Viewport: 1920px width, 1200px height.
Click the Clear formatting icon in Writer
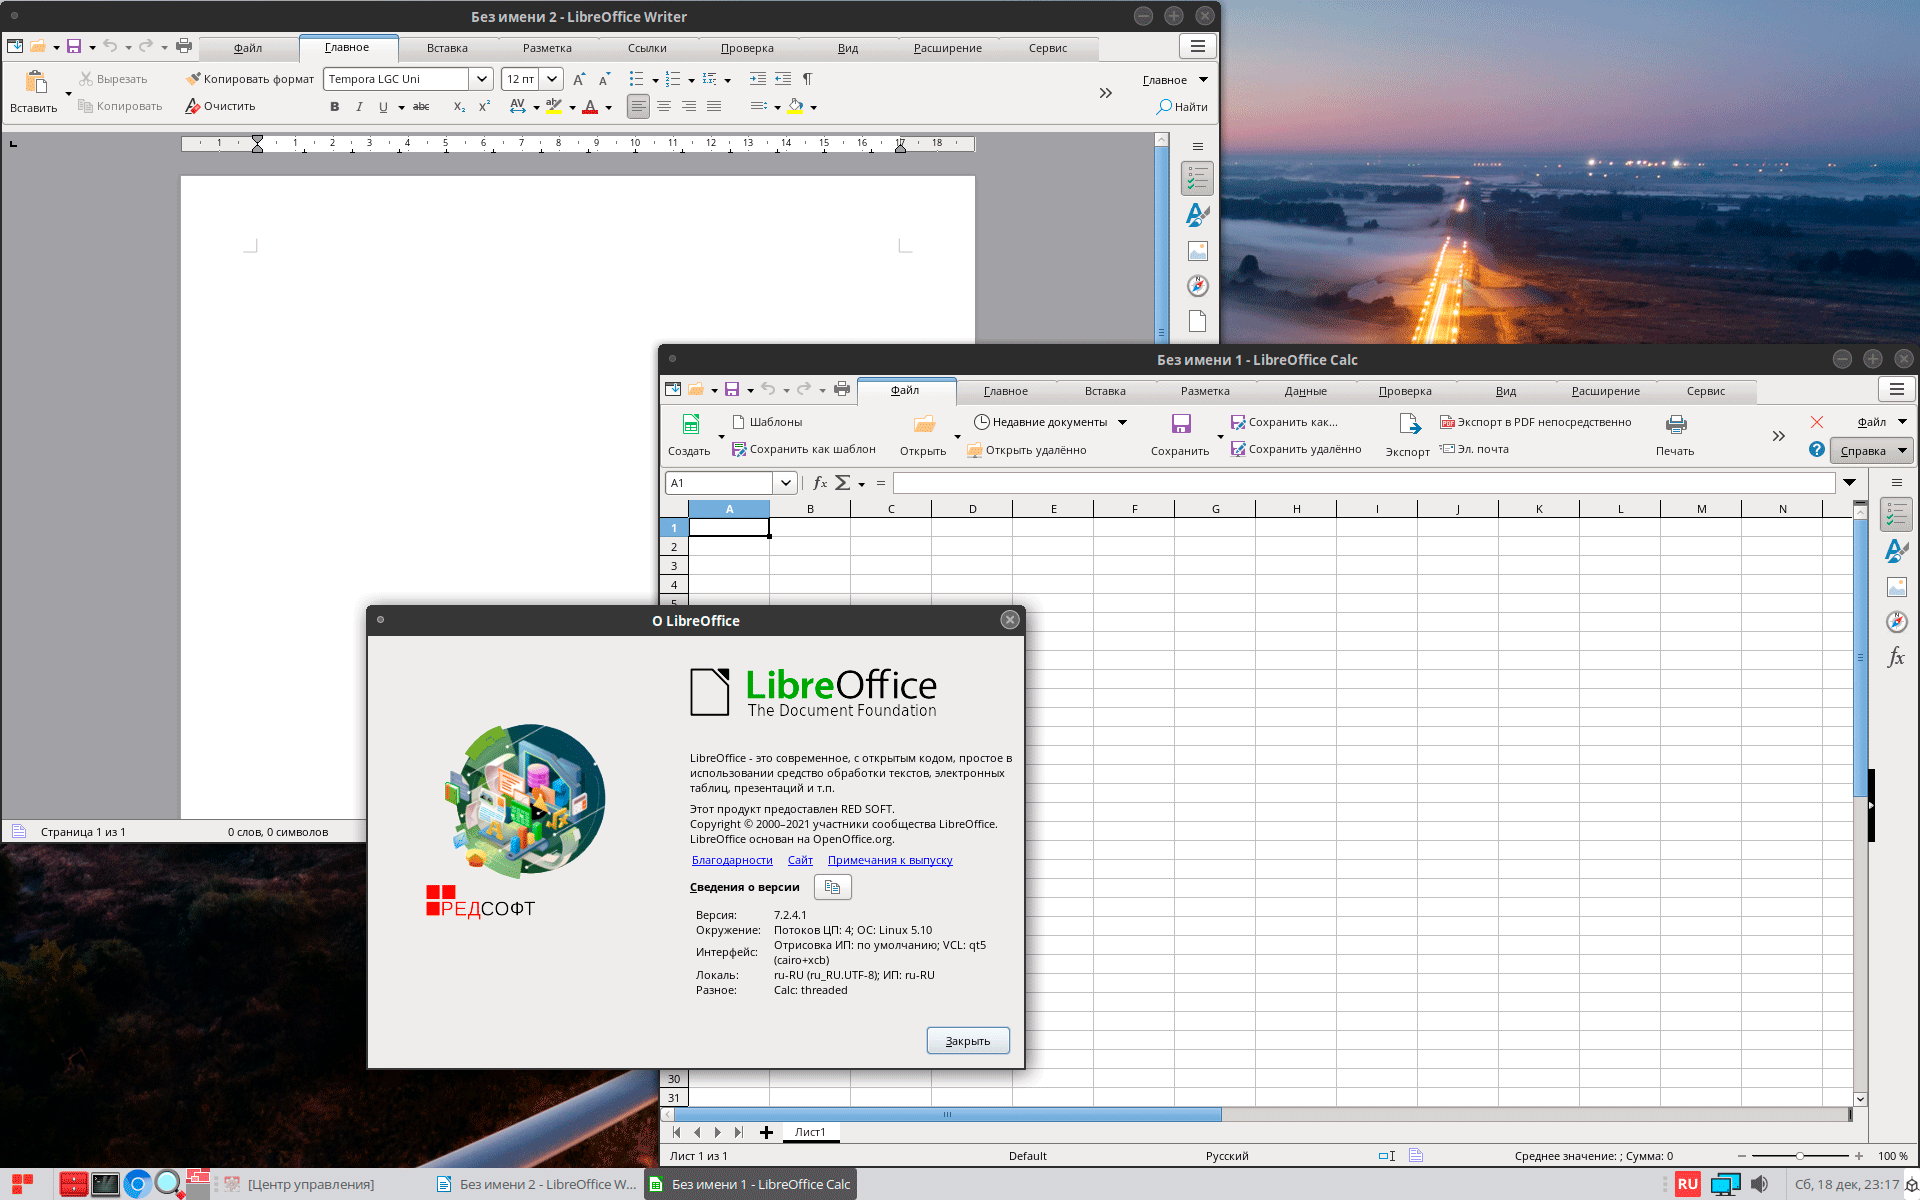point(193,106)
